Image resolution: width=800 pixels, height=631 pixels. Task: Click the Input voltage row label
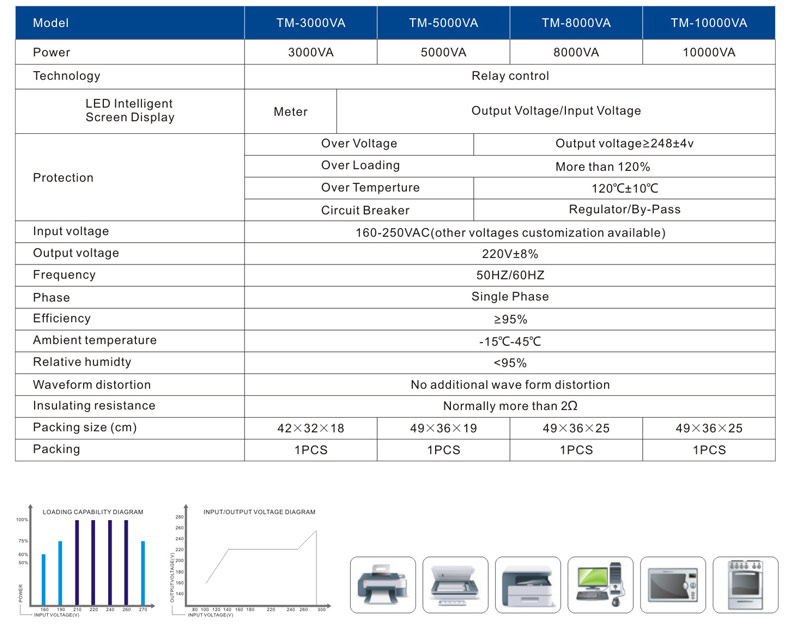click(x=71, y=231)
